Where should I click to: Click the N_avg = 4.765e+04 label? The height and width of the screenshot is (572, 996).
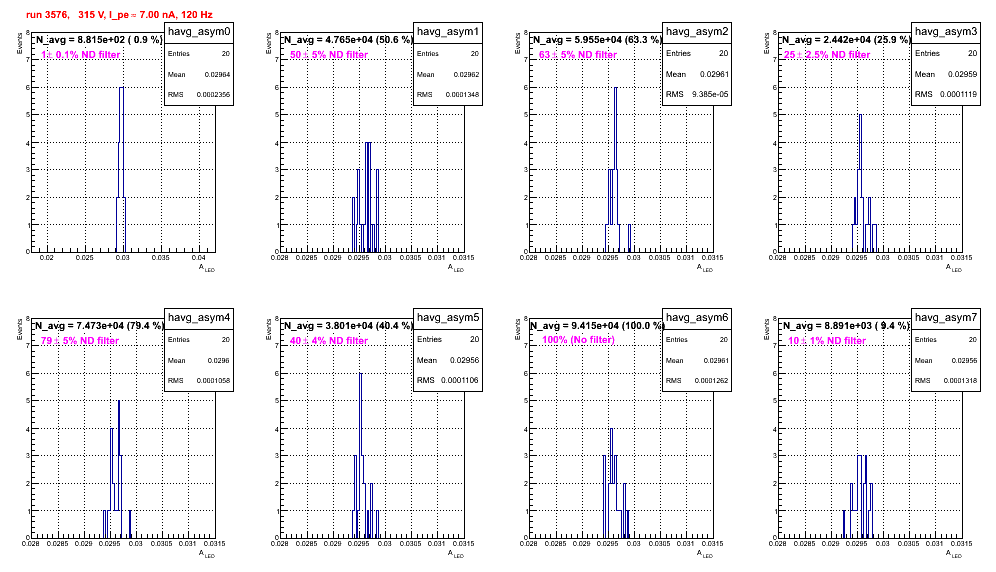coord(348,40)
